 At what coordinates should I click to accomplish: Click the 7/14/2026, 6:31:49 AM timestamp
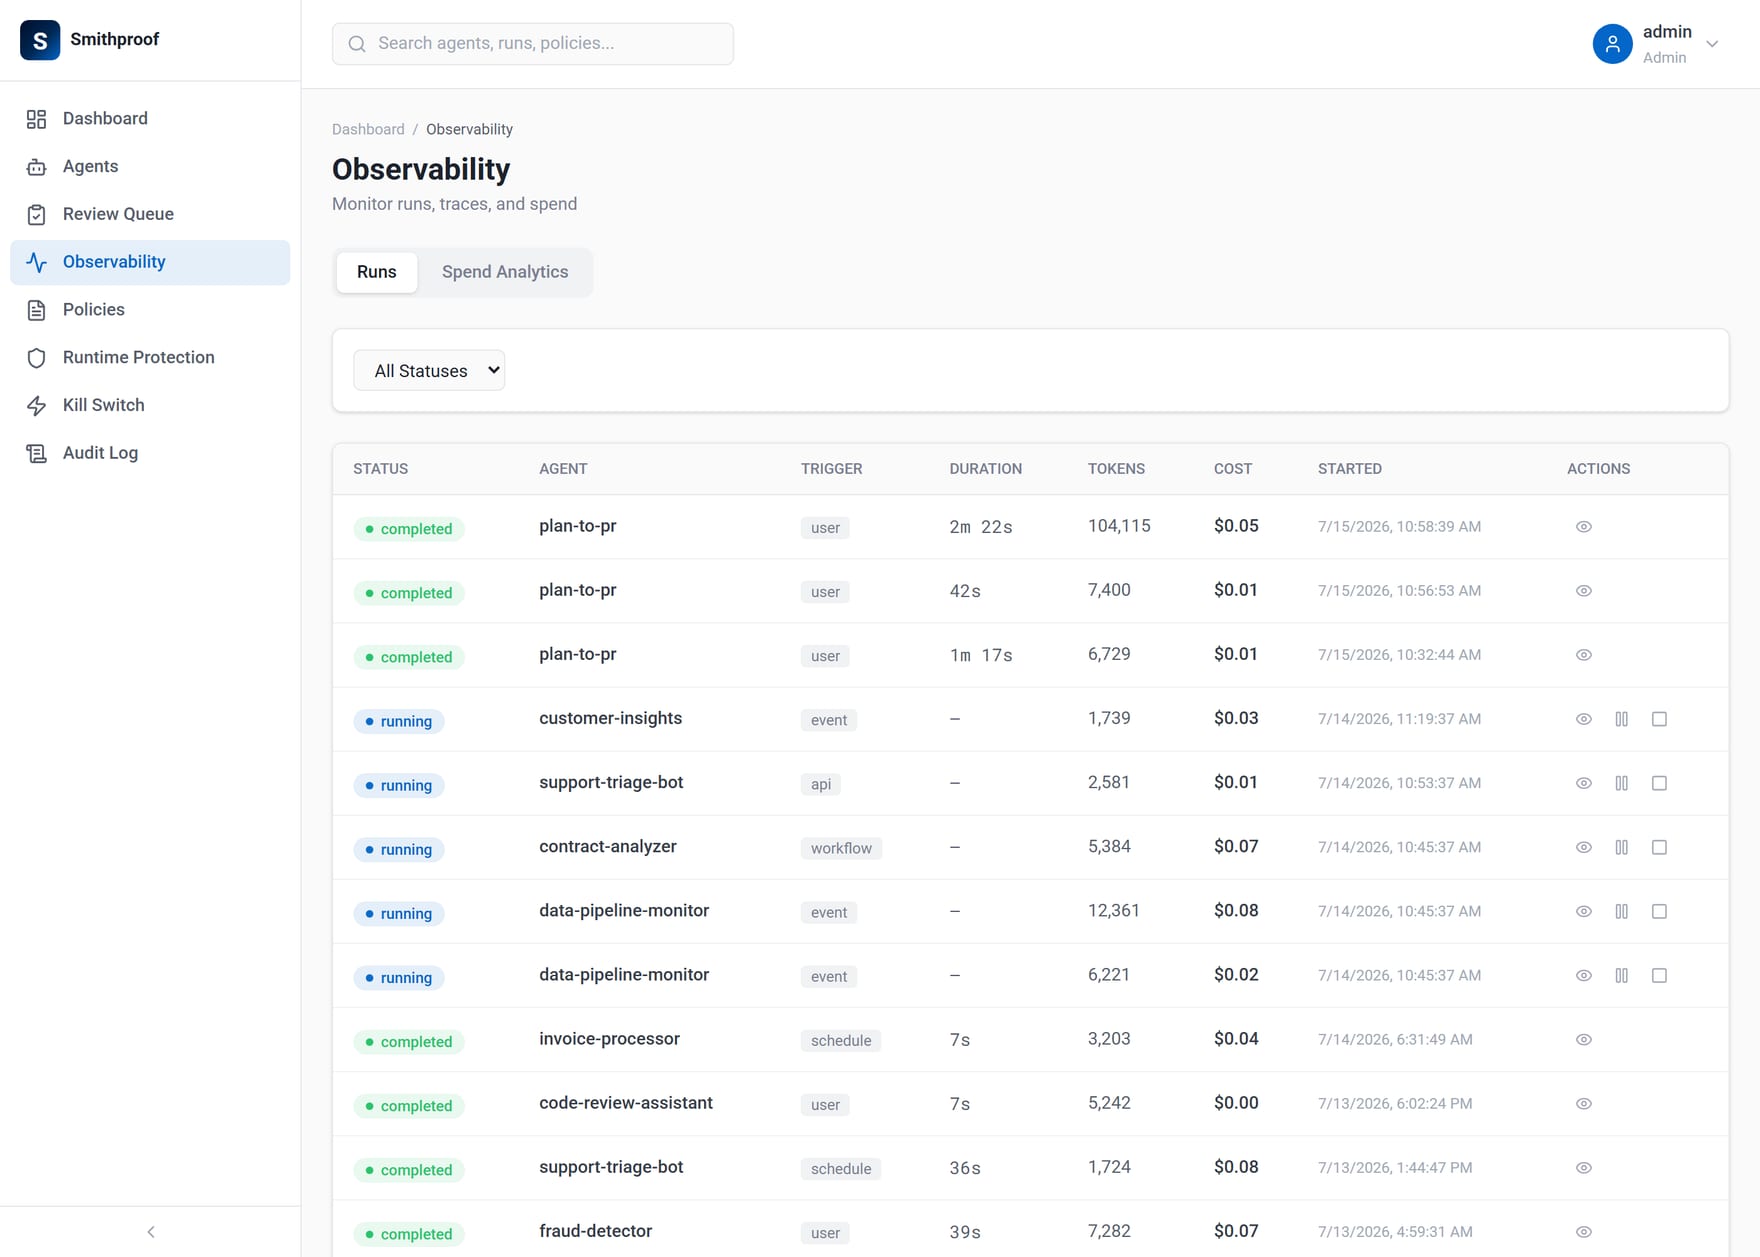(1395, 1040)
